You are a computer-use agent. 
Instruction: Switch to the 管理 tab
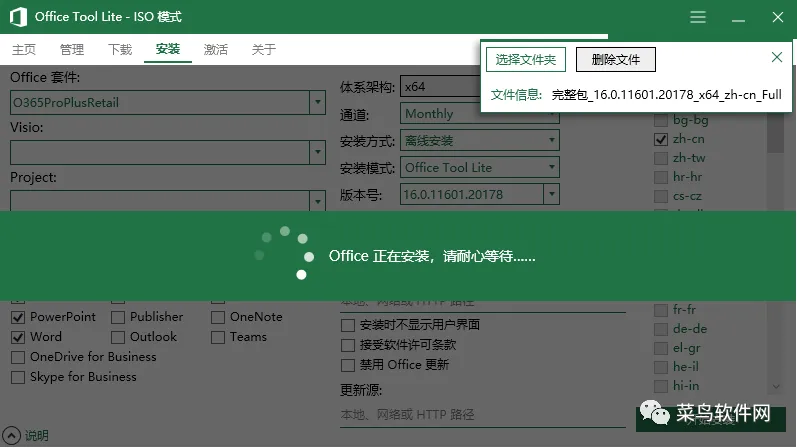[x=72, y=49]
